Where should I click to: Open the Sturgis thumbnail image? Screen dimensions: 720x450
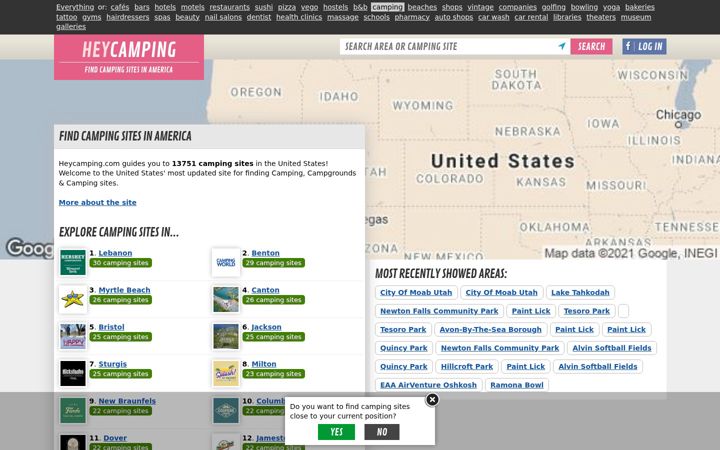pos(73,373)
